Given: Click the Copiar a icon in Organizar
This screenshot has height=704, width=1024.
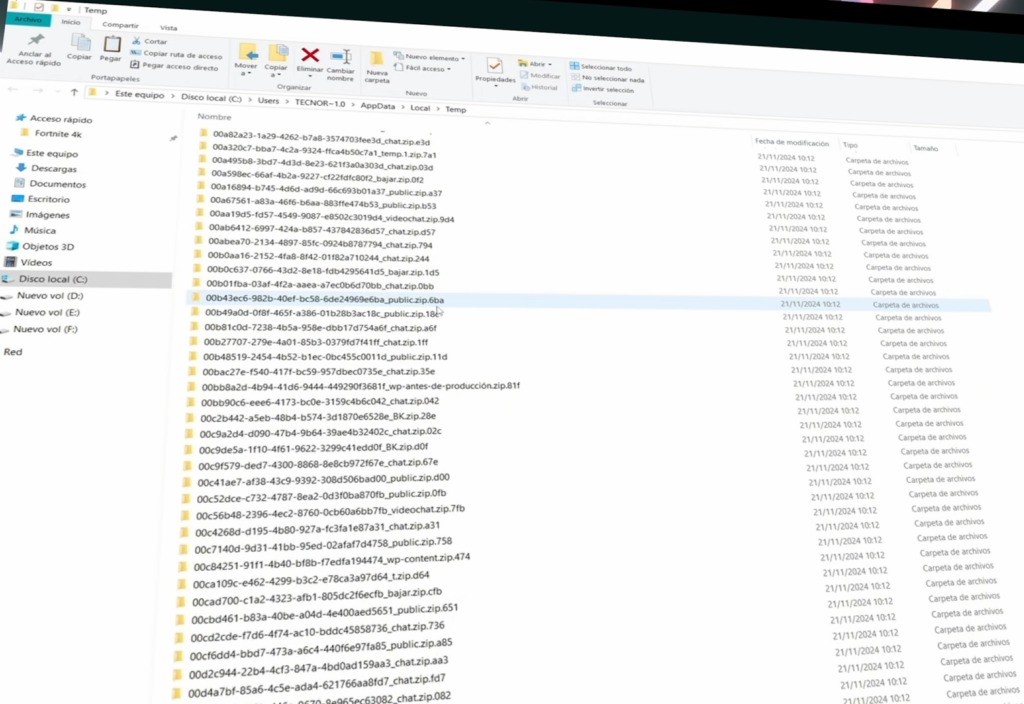Looking at the screenshot, I should coord(278,54).
